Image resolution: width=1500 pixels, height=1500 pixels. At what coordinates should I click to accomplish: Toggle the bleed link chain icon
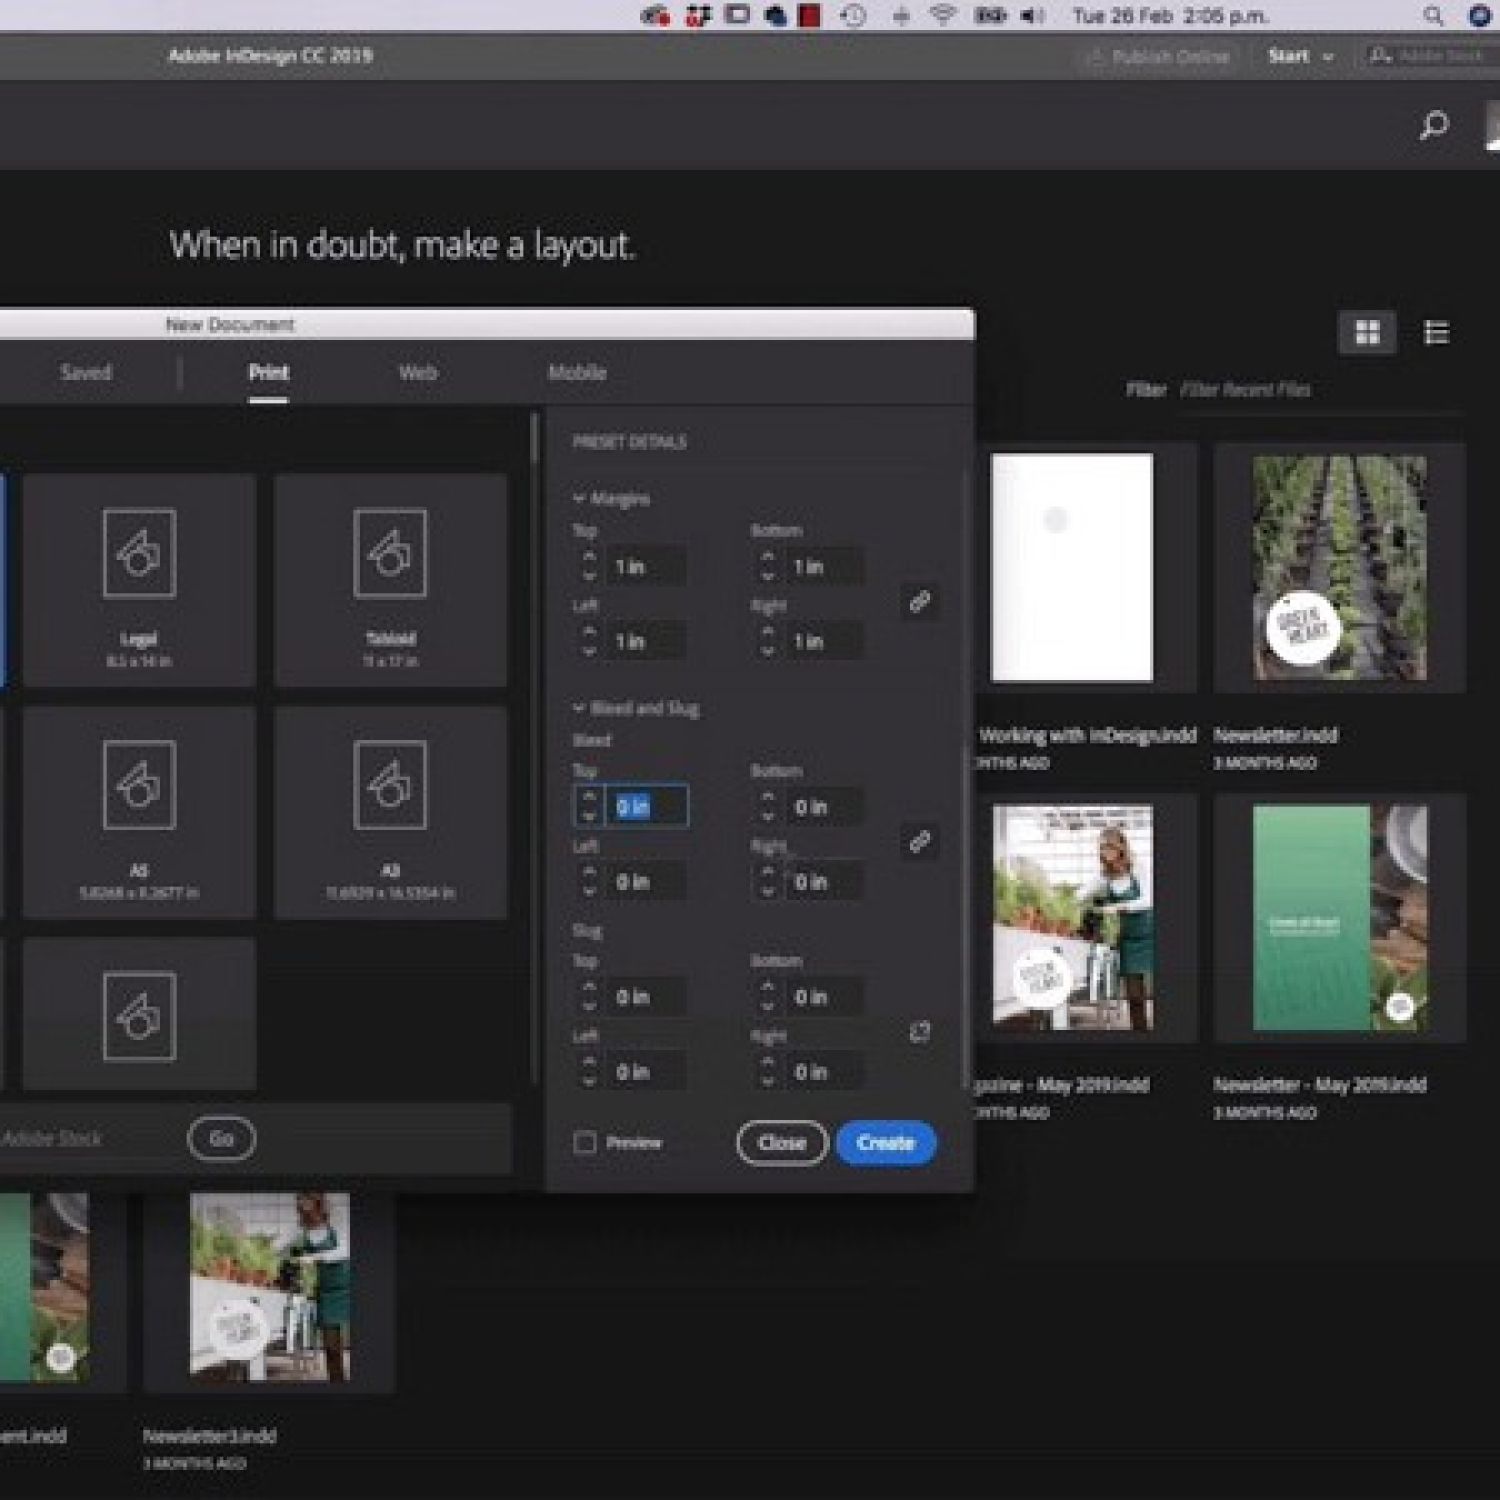919,842
